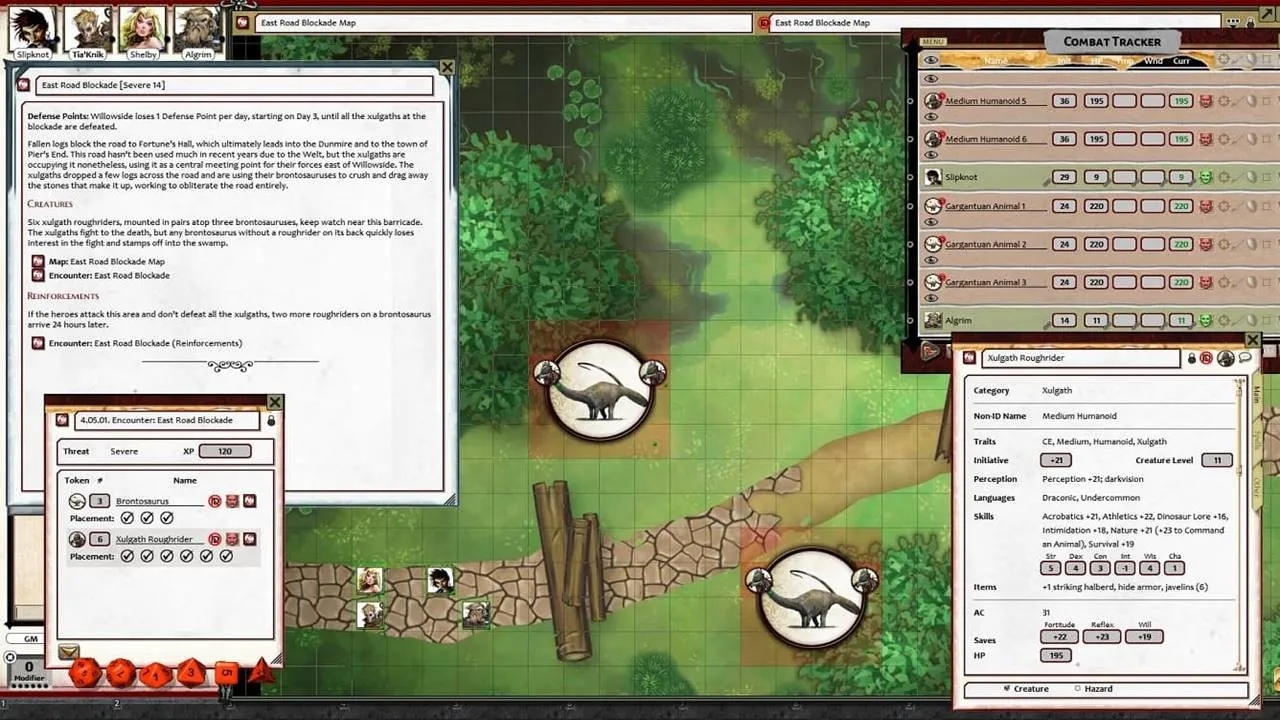Toggle visibility eye under Gargantuan Animal 1

pos(931,223)
